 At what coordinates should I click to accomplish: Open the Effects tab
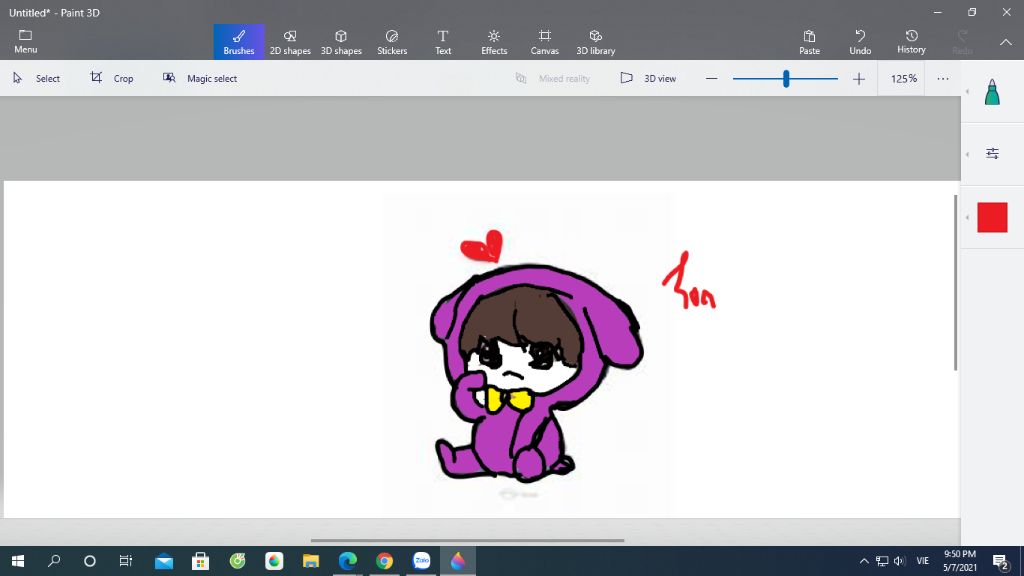click(x=494, y=42)
